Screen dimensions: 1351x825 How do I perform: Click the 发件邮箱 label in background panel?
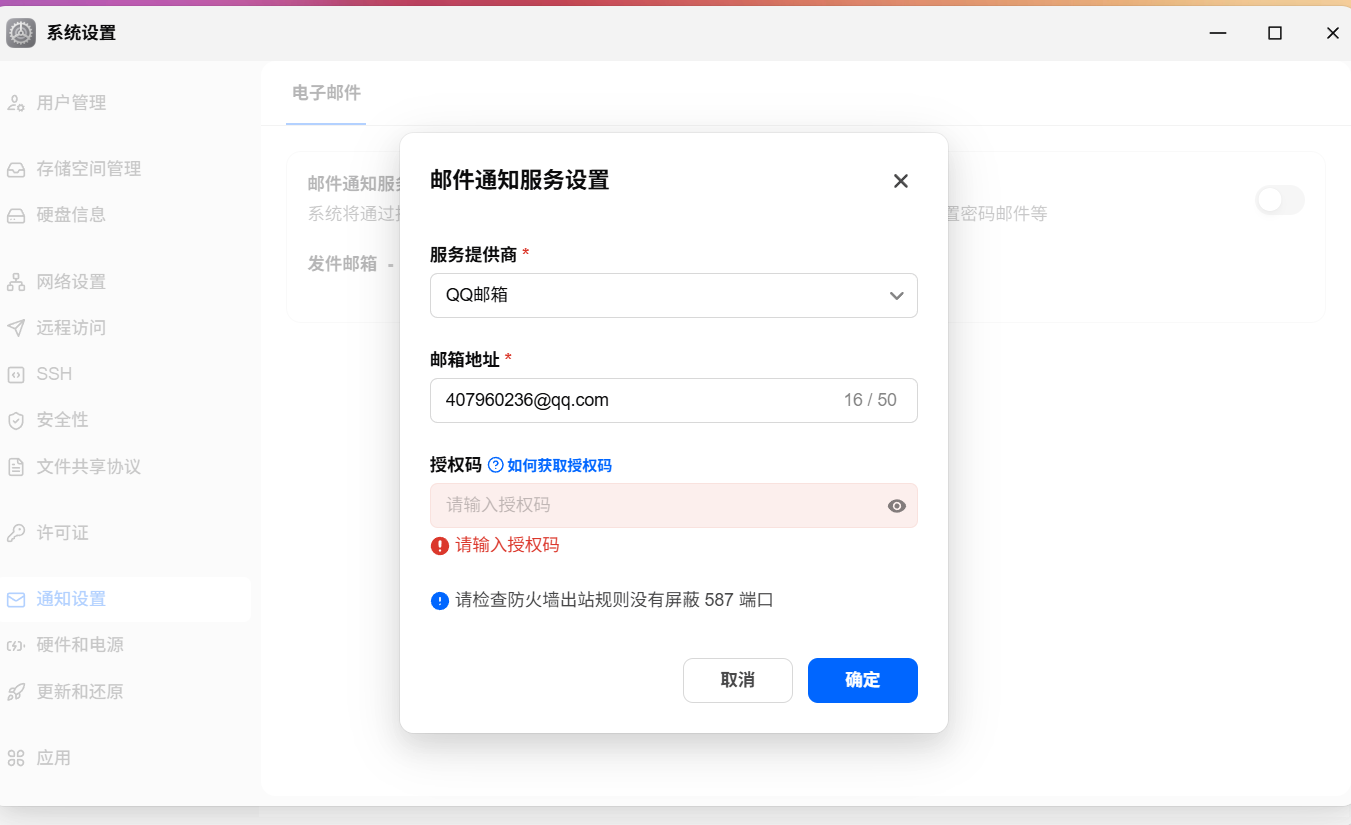[343, 264]
